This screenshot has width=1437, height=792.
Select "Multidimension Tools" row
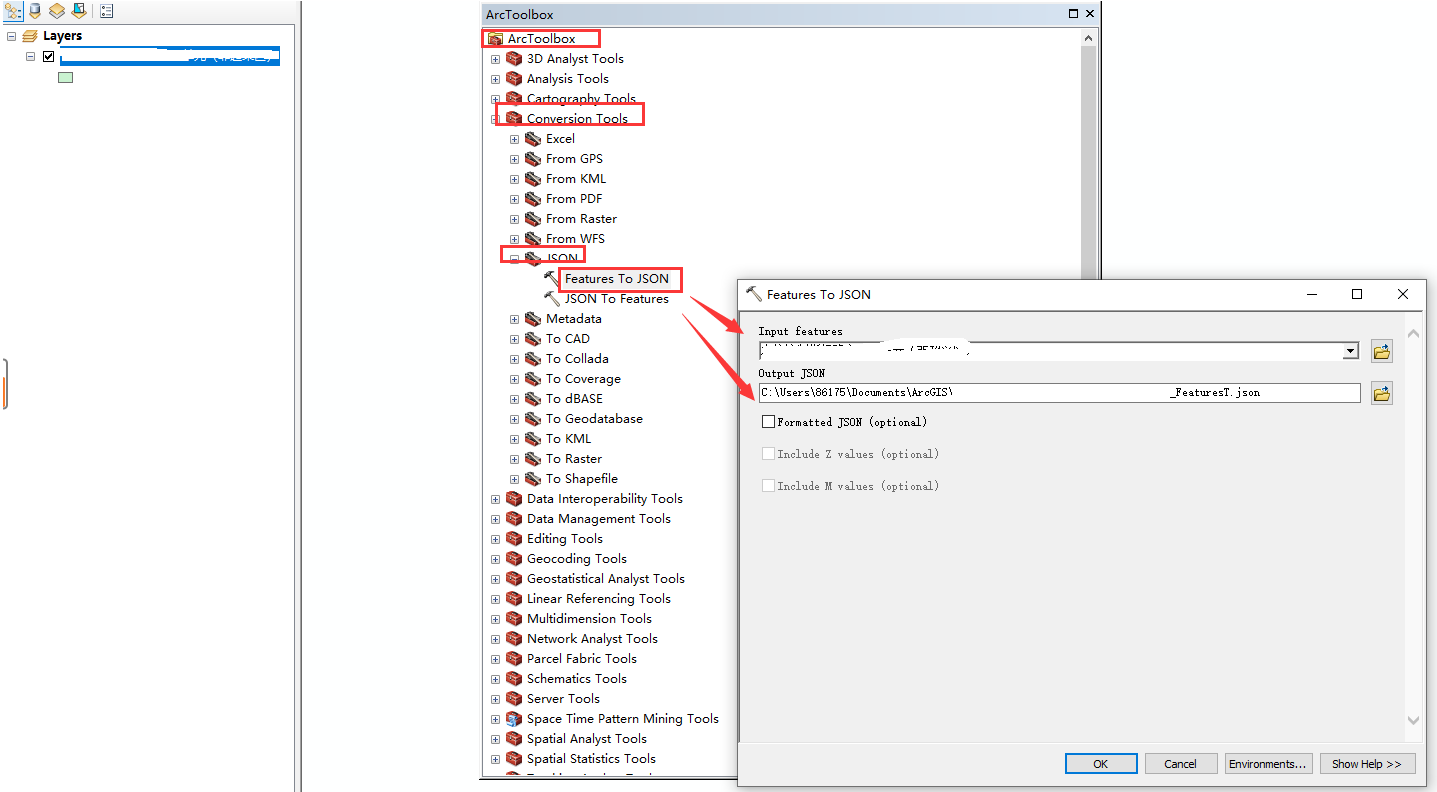coord(589,619)
